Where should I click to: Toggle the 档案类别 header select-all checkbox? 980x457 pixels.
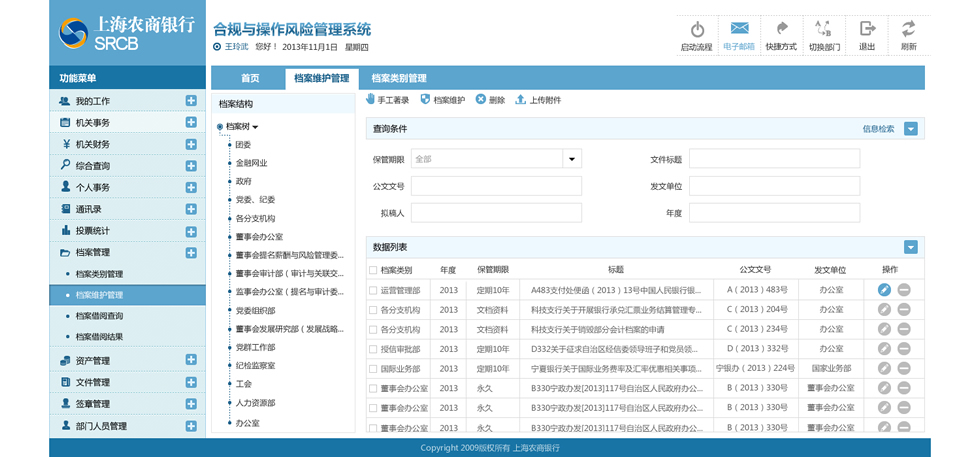coord(373,270)
